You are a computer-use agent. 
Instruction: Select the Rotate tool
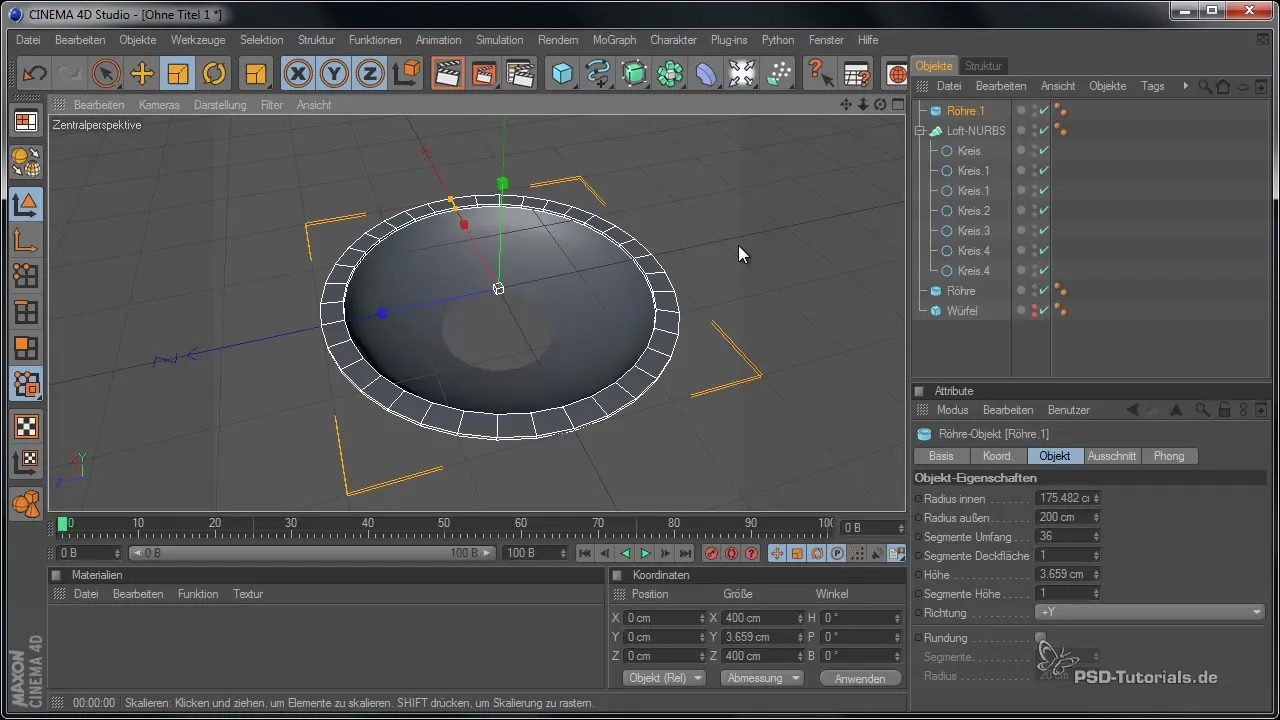214,74
